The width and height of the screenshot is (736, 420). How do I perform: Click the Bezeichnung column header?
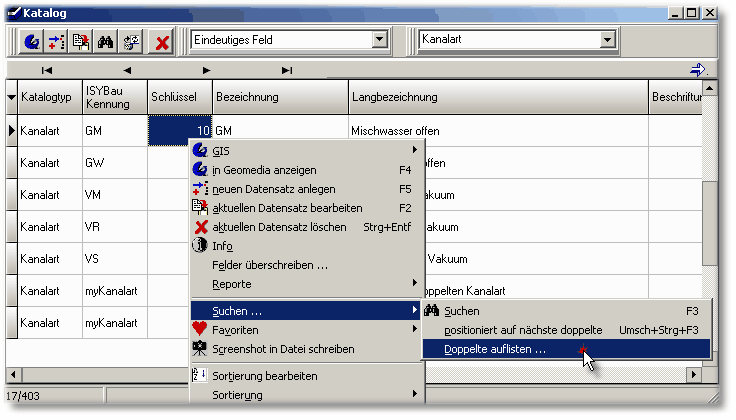(281, 97)
